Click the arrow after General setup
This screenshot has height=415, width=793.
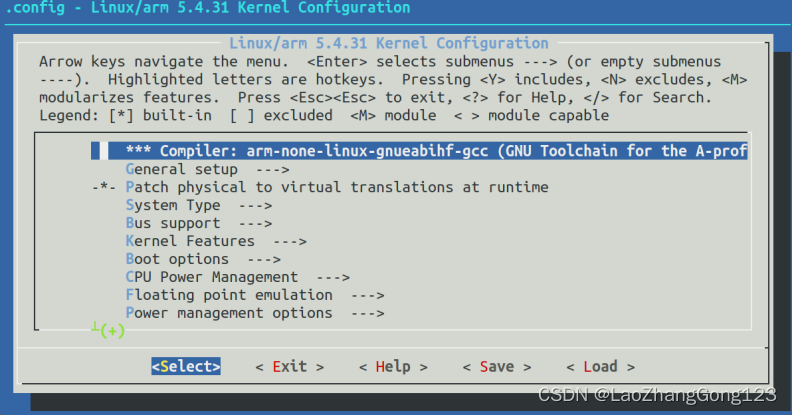(273, 170)
